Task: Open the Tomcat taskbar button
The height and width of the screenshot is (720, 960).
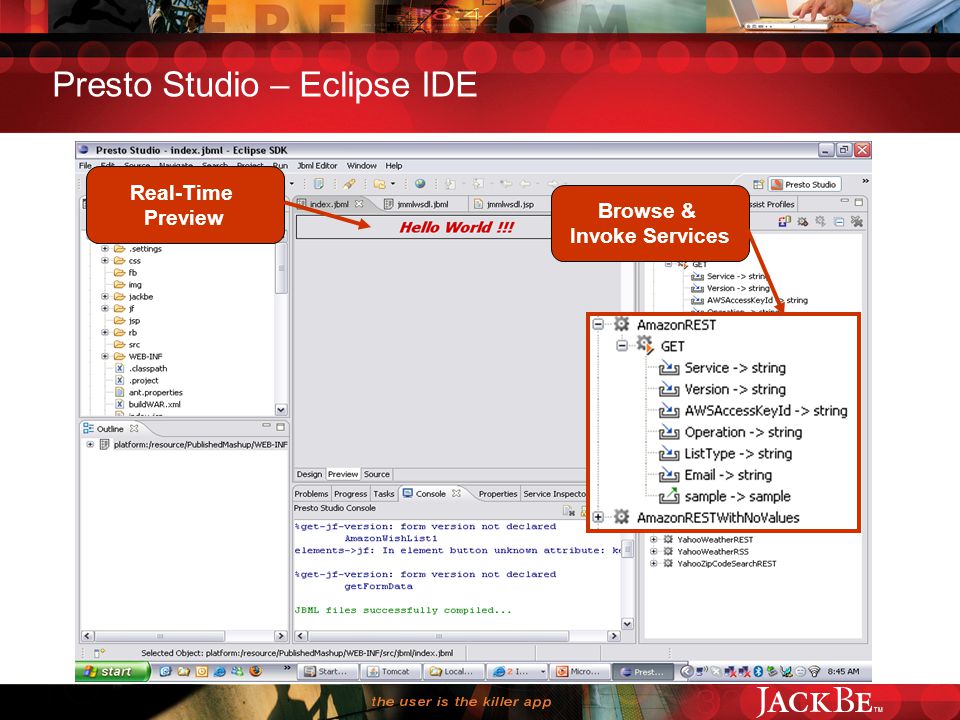Action: pyautogui.click(x=390, y=672)
